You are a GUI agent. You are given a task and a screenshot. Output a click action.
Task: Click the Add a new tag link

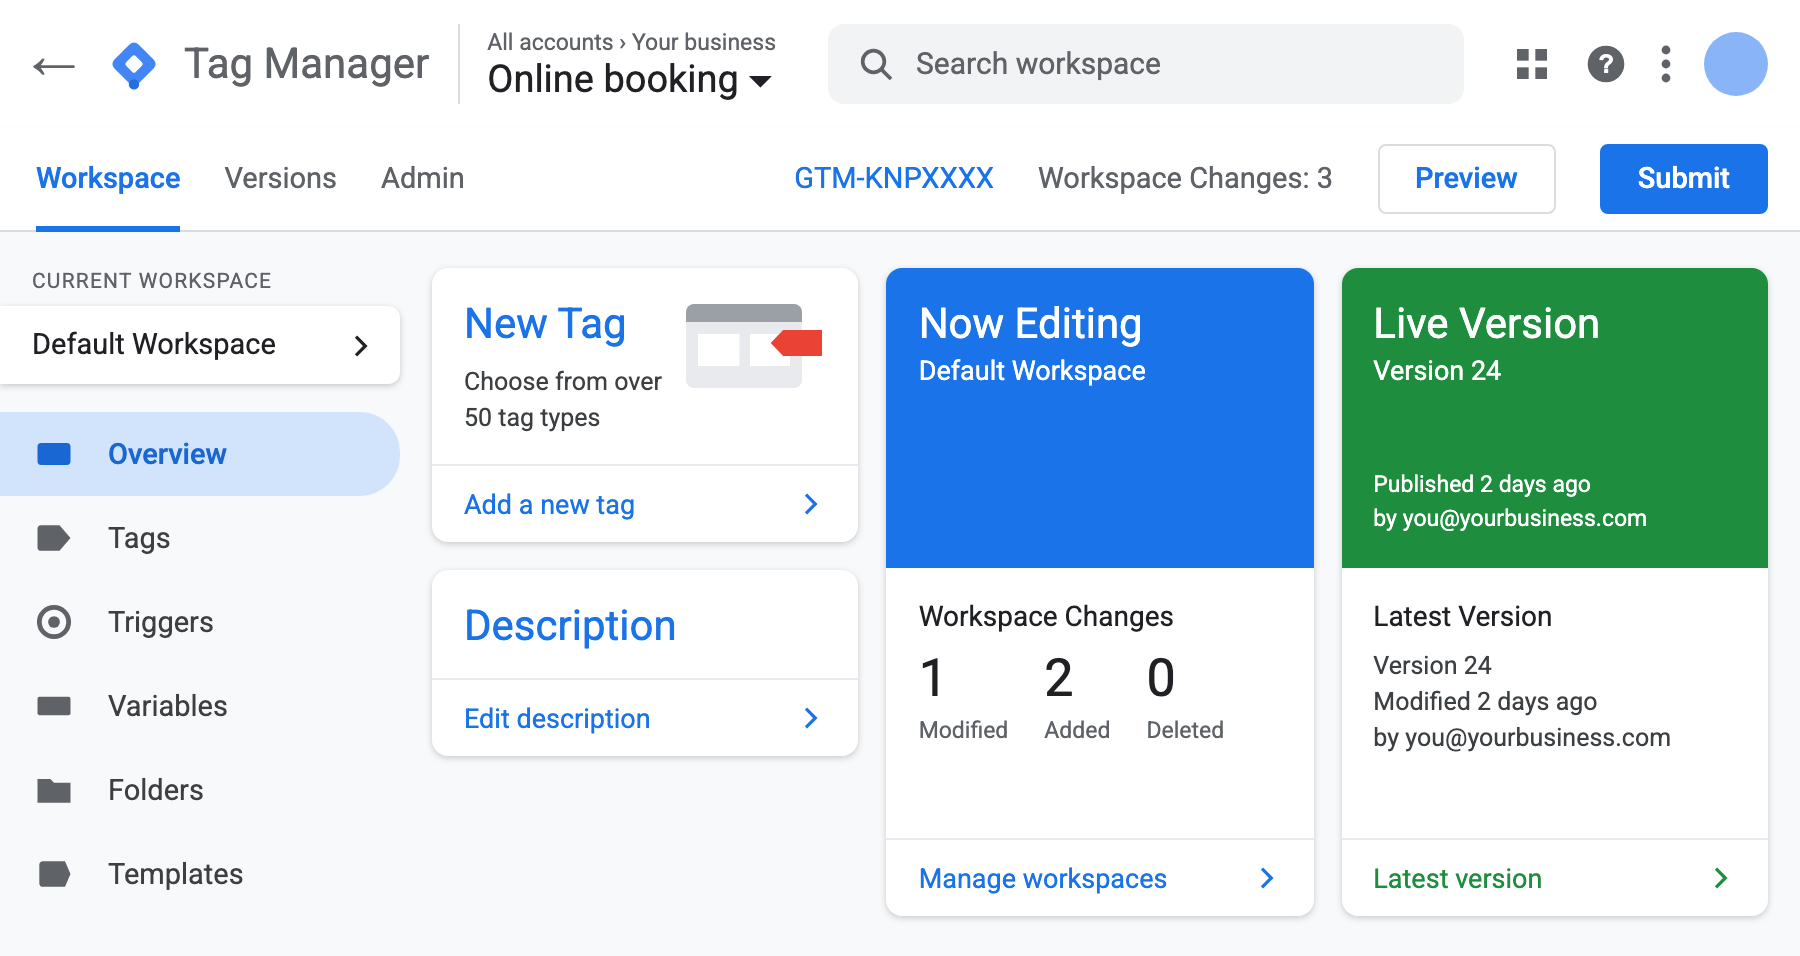549,505
